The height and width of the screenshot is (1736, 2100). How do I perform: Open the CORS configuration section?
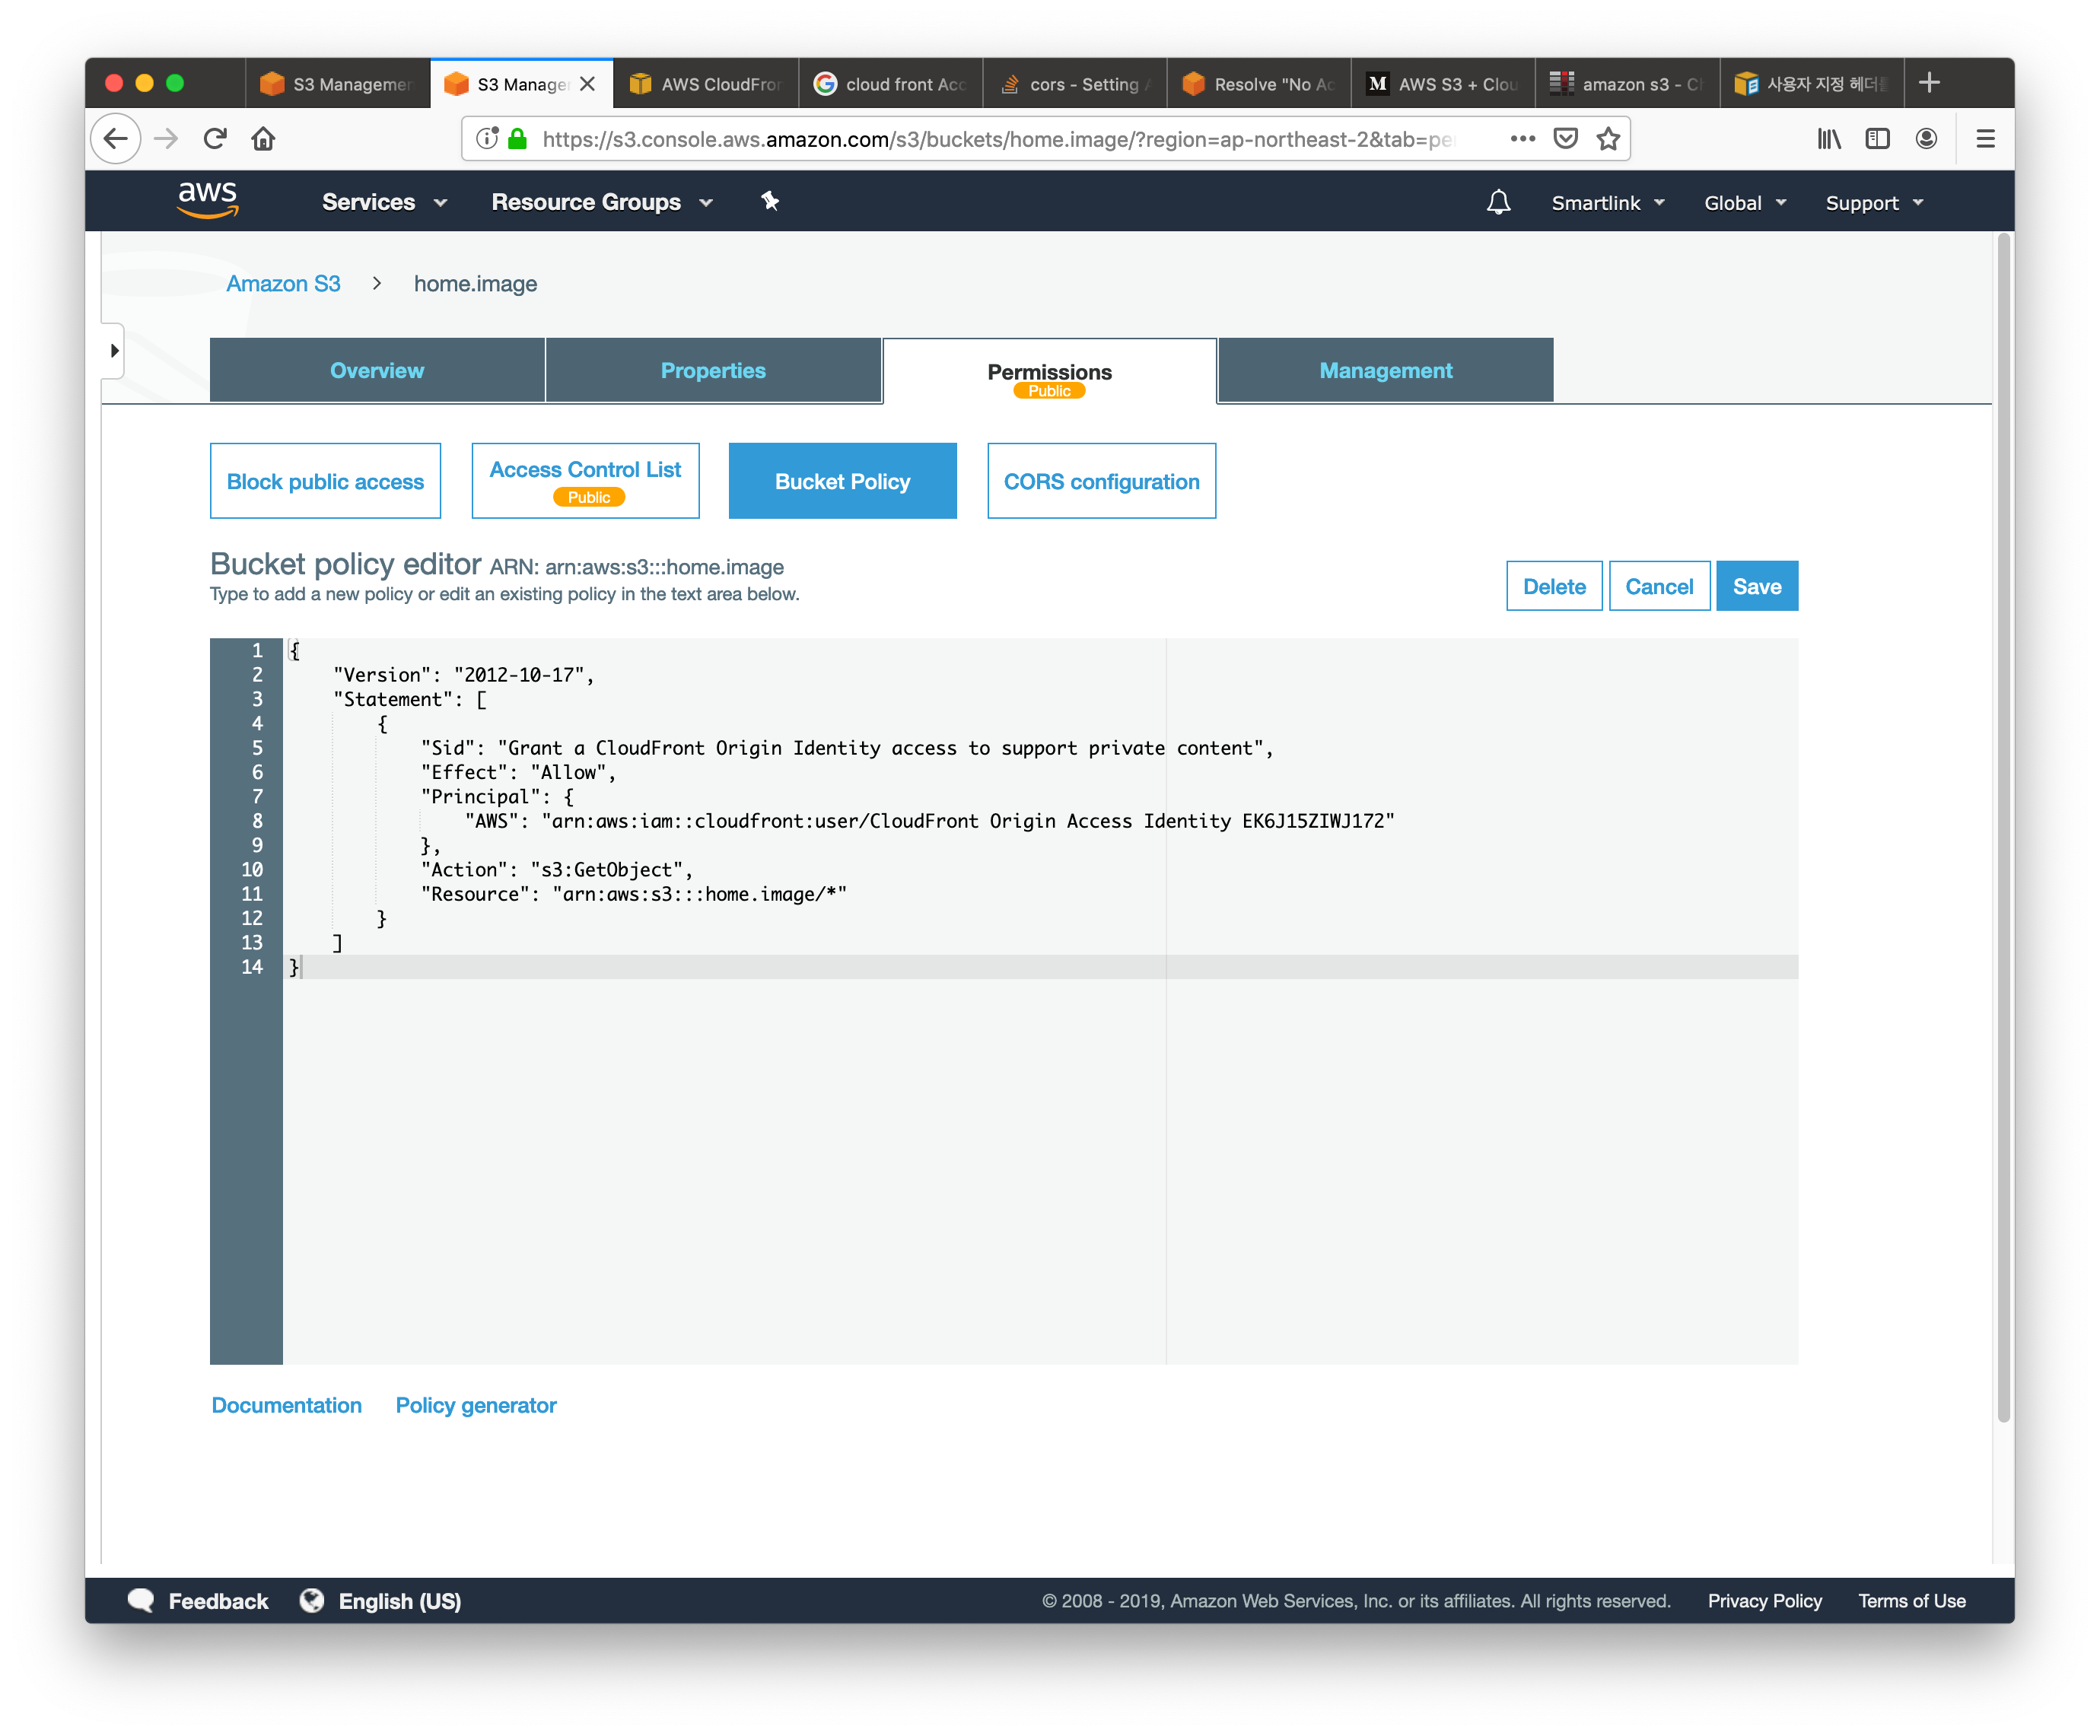coord(1101,482)
